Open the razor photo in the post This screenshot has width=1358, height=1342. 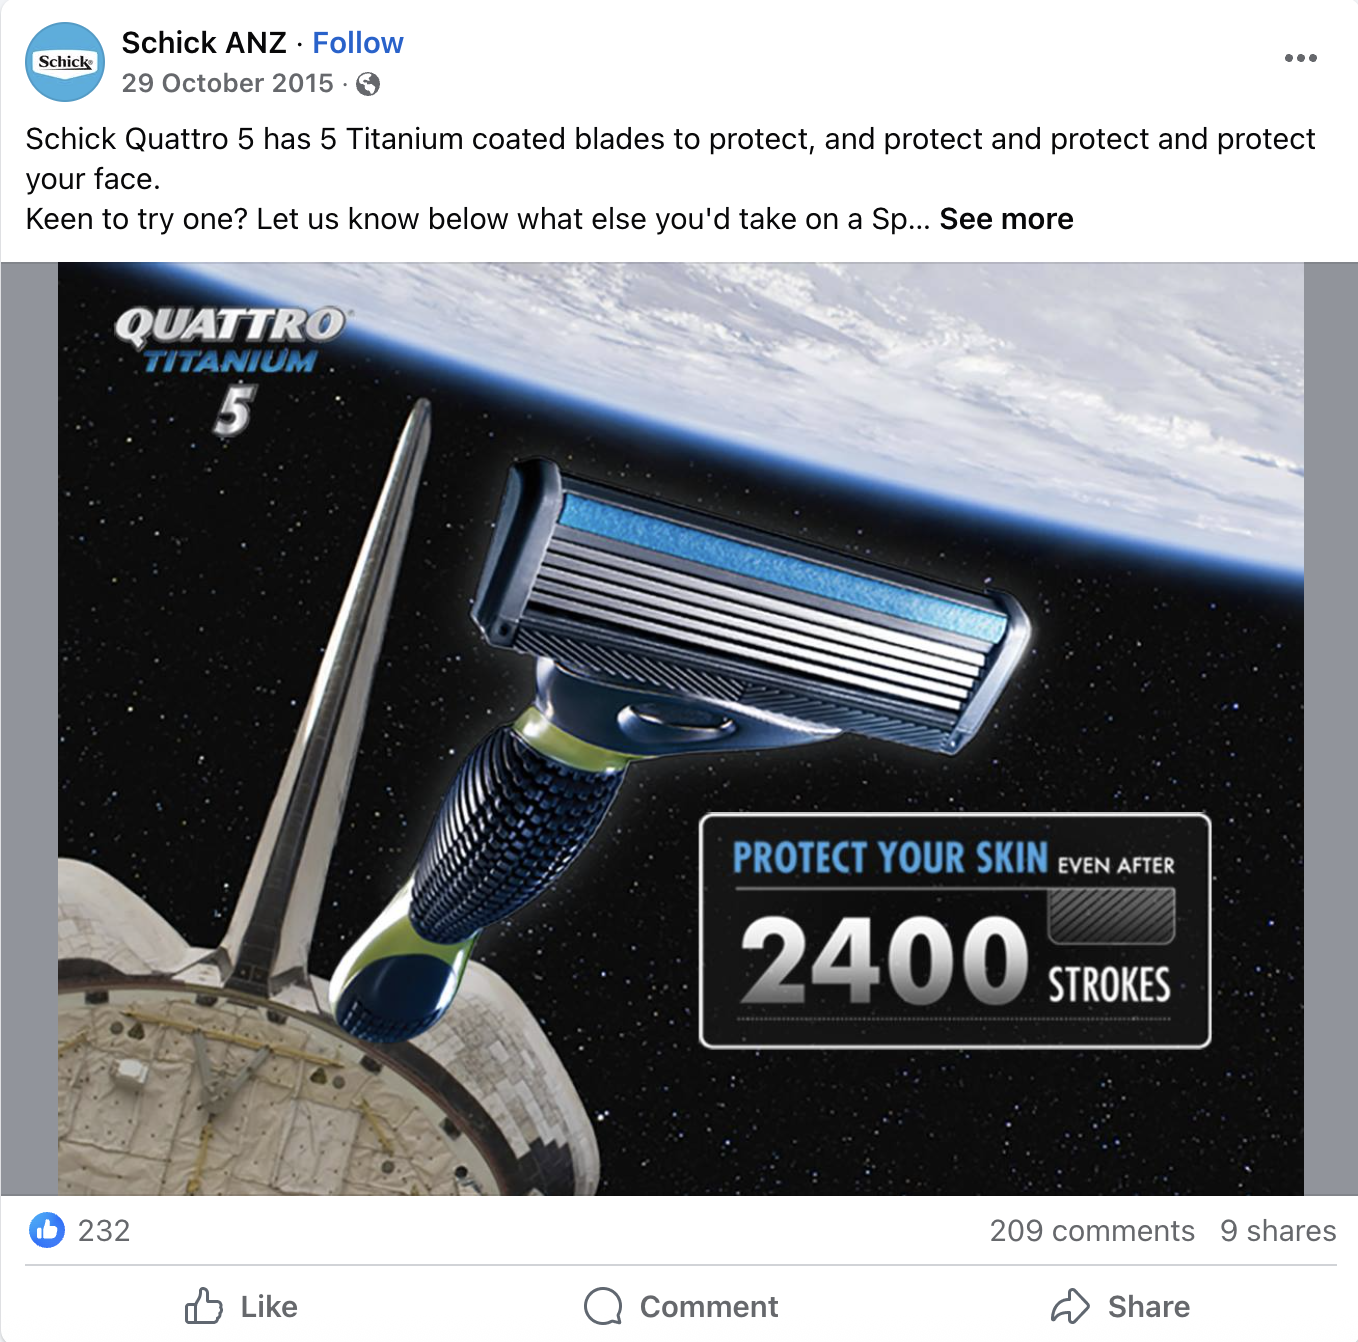tap(680, 729)
